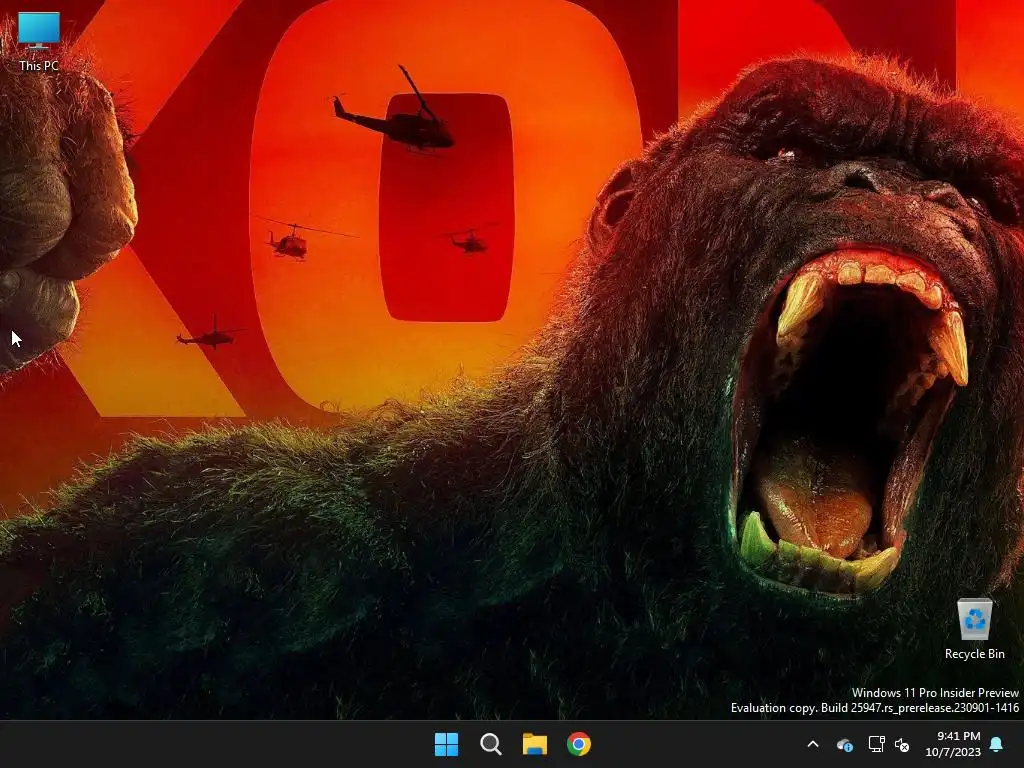Launch Google Chrome from the taskbar
Viewport: 1024px width, 768px height.
(579, 744)
